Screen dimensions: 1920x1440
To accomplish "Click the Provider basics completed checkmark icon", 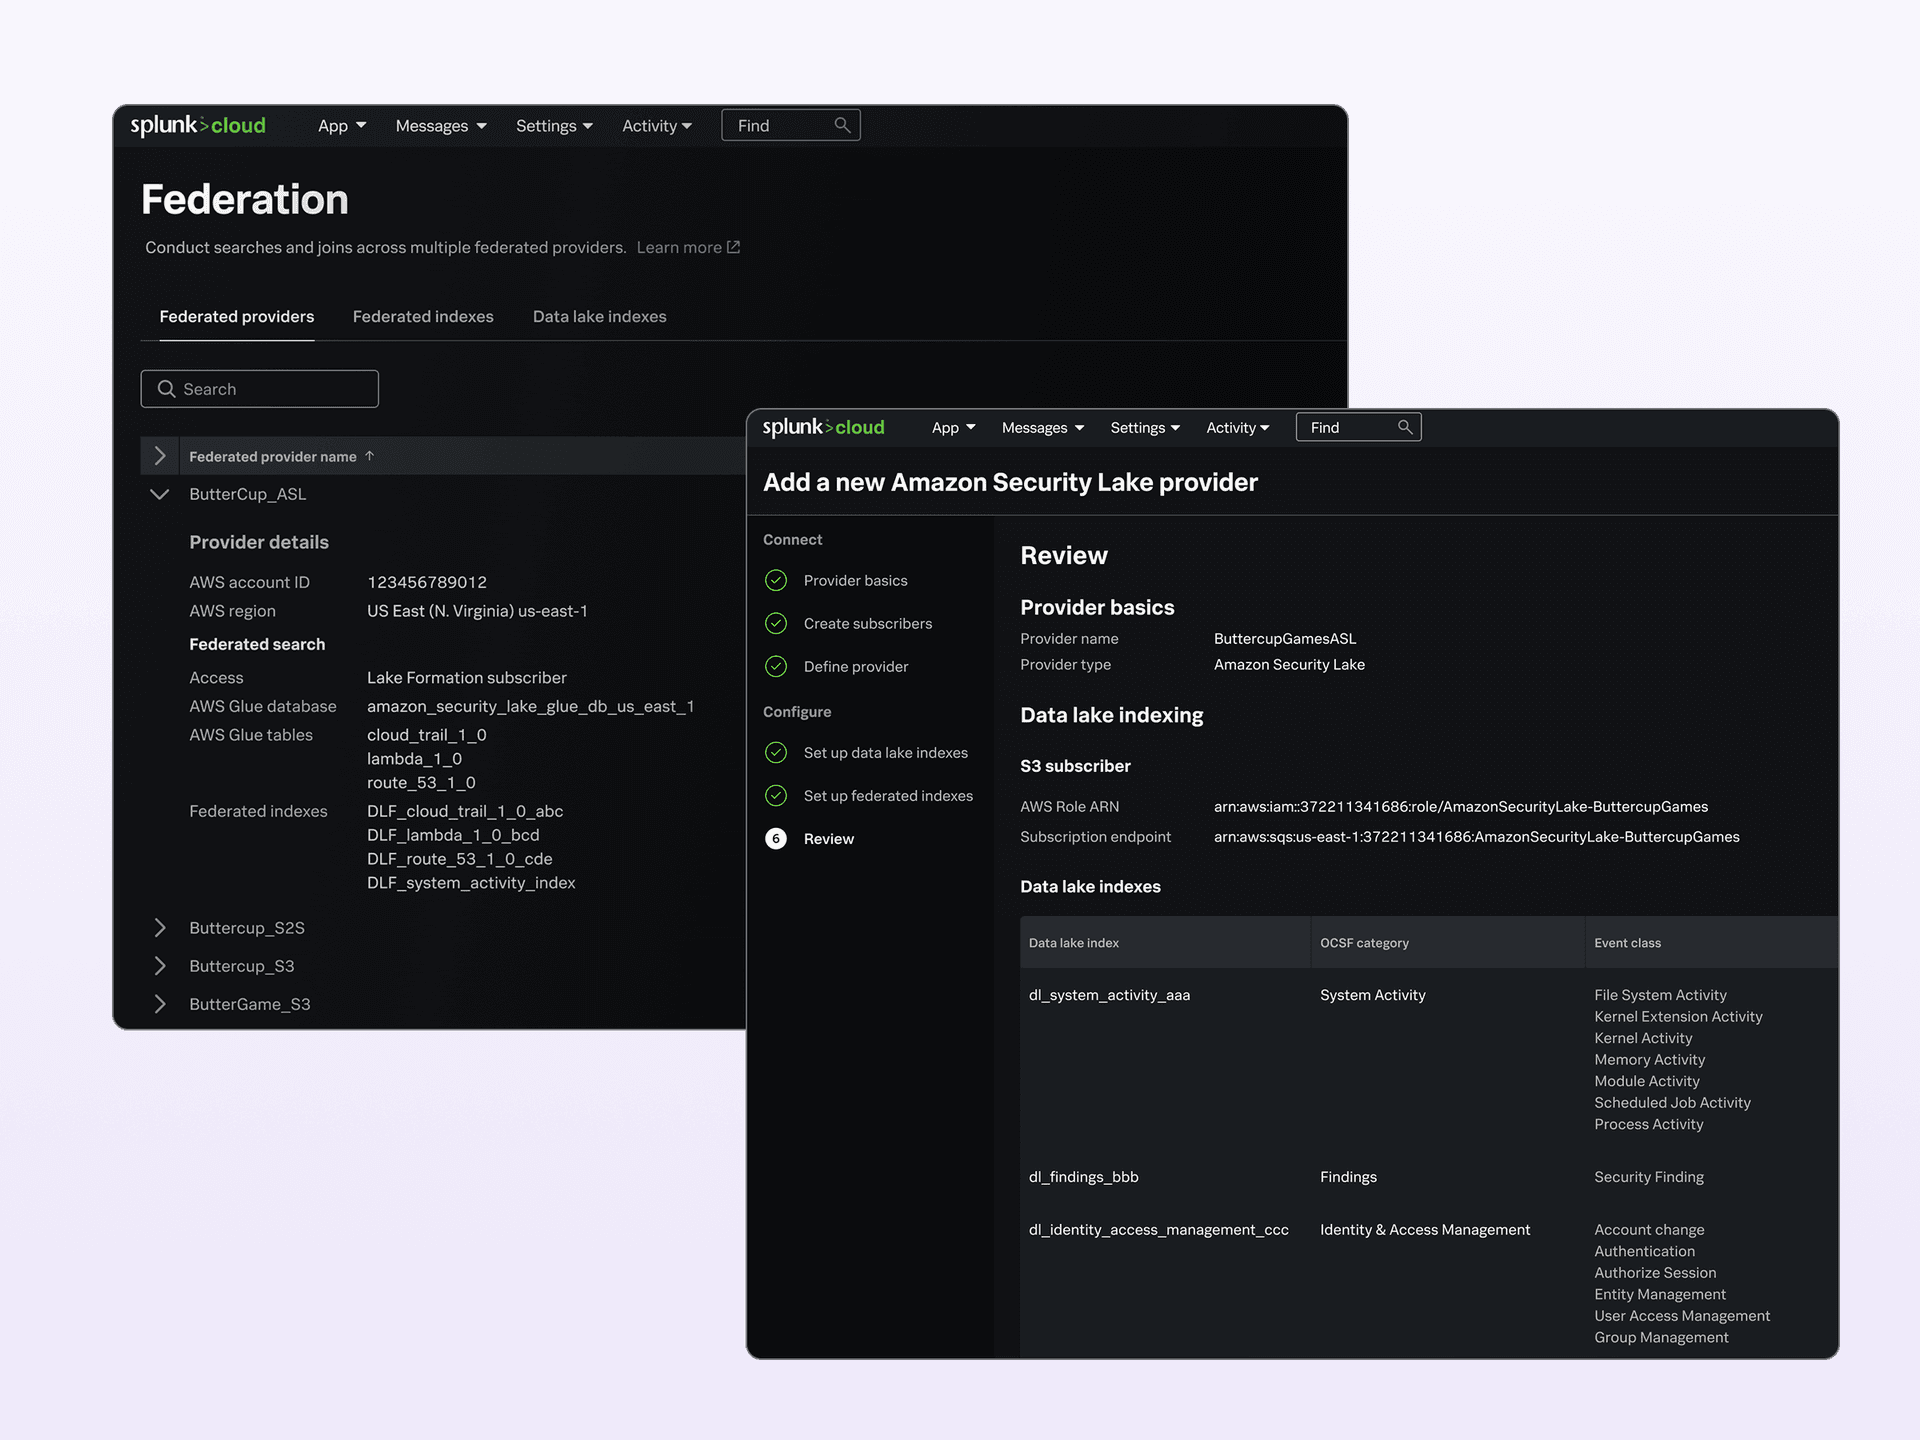I will pos(776,580).
